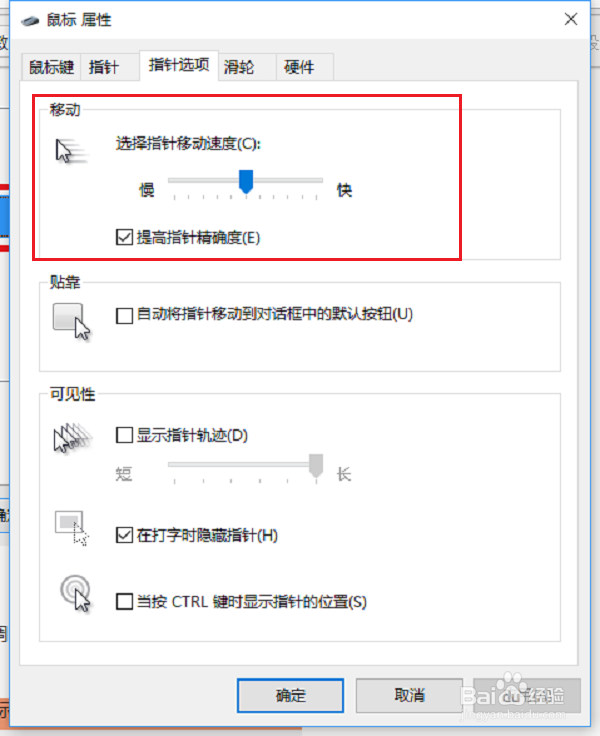The height and width of the screenshot is (736, 600).
Task: Click the snap-to default button icon
Action: click(x=71, y=322)
